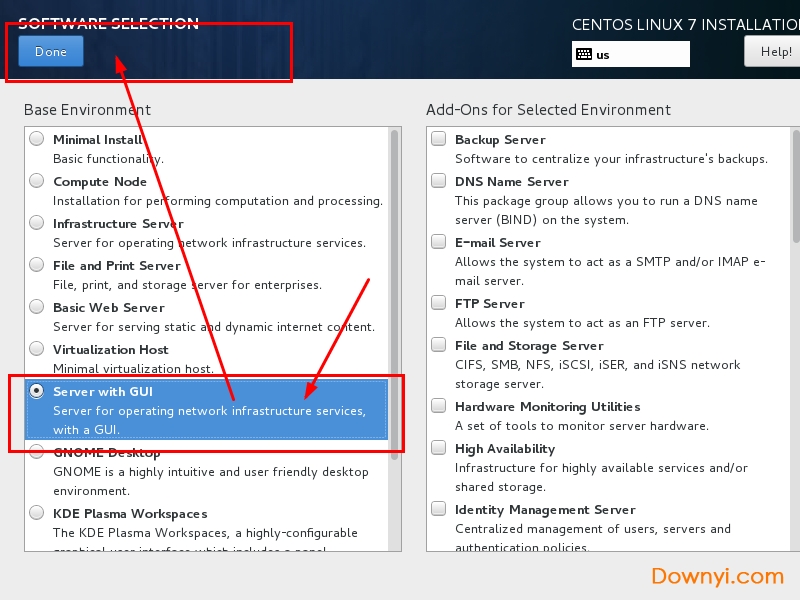Enable the High Availability checkbox

[439, 449]
